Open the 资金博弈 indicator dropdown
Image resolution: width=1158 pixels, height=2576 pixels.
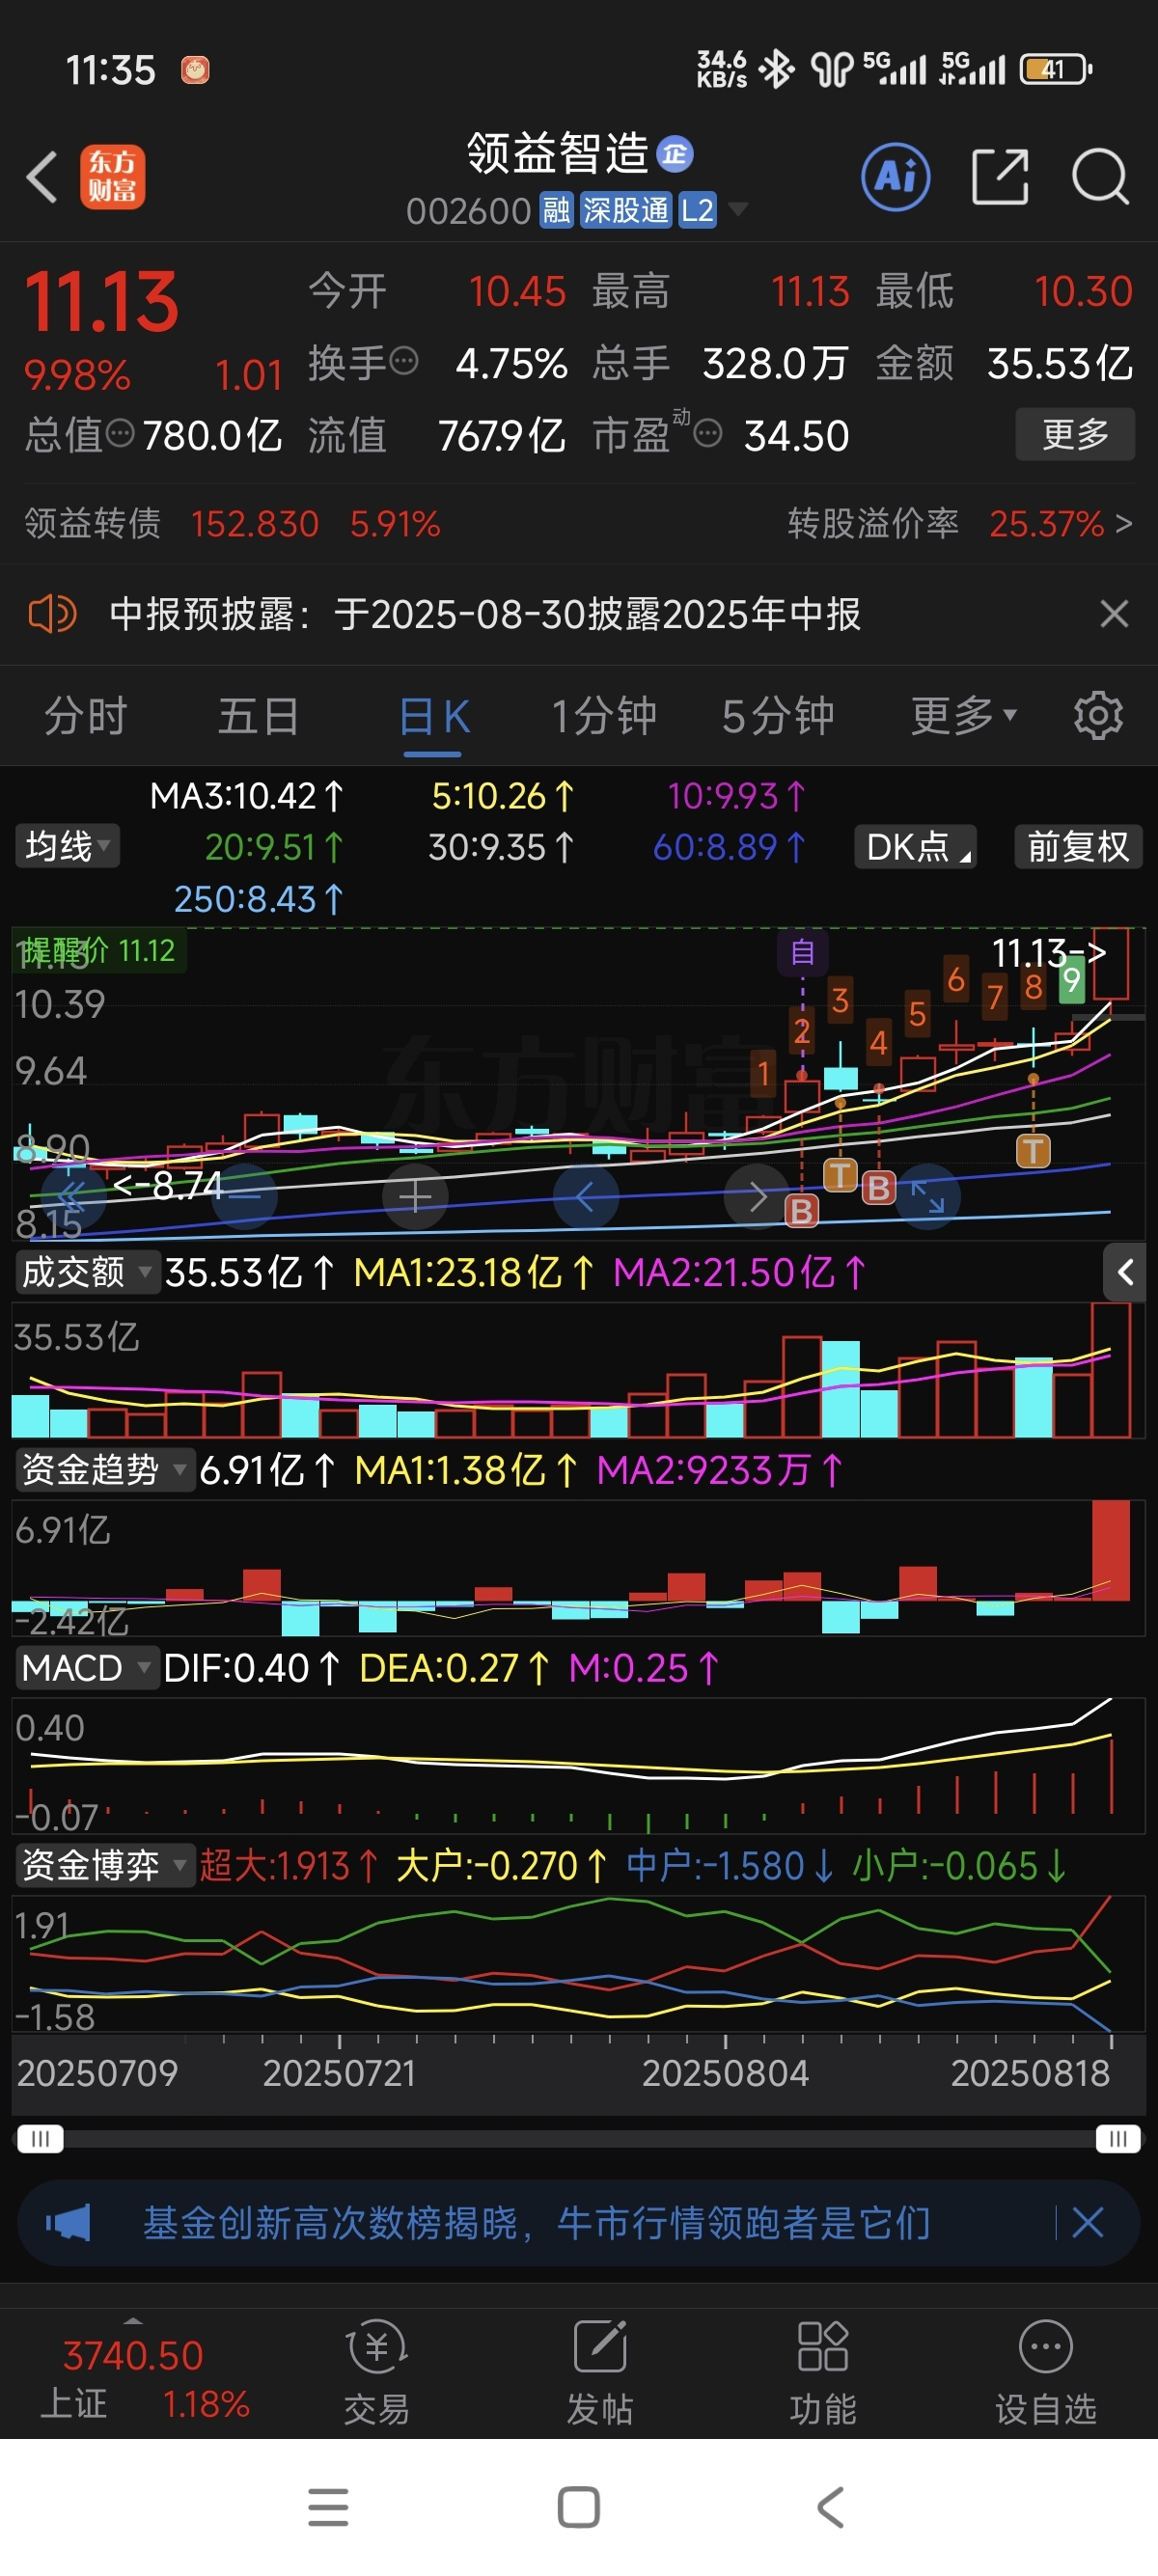tap(104, 1865)
